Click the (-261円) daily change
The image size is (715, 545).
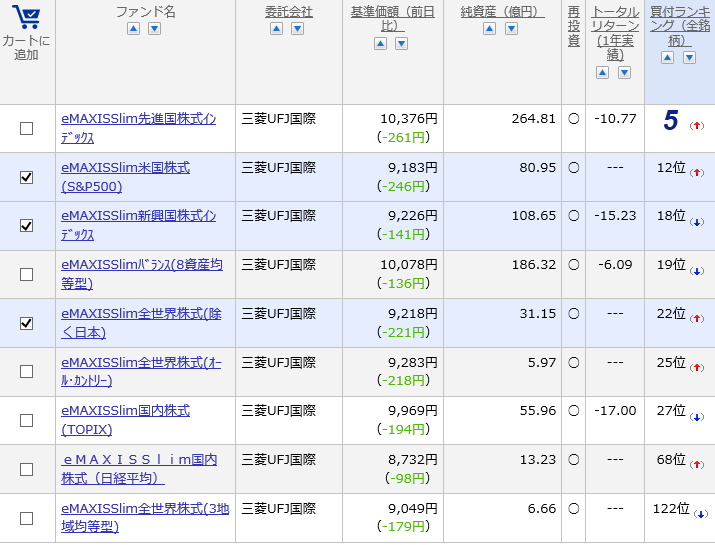pos(404,137)
